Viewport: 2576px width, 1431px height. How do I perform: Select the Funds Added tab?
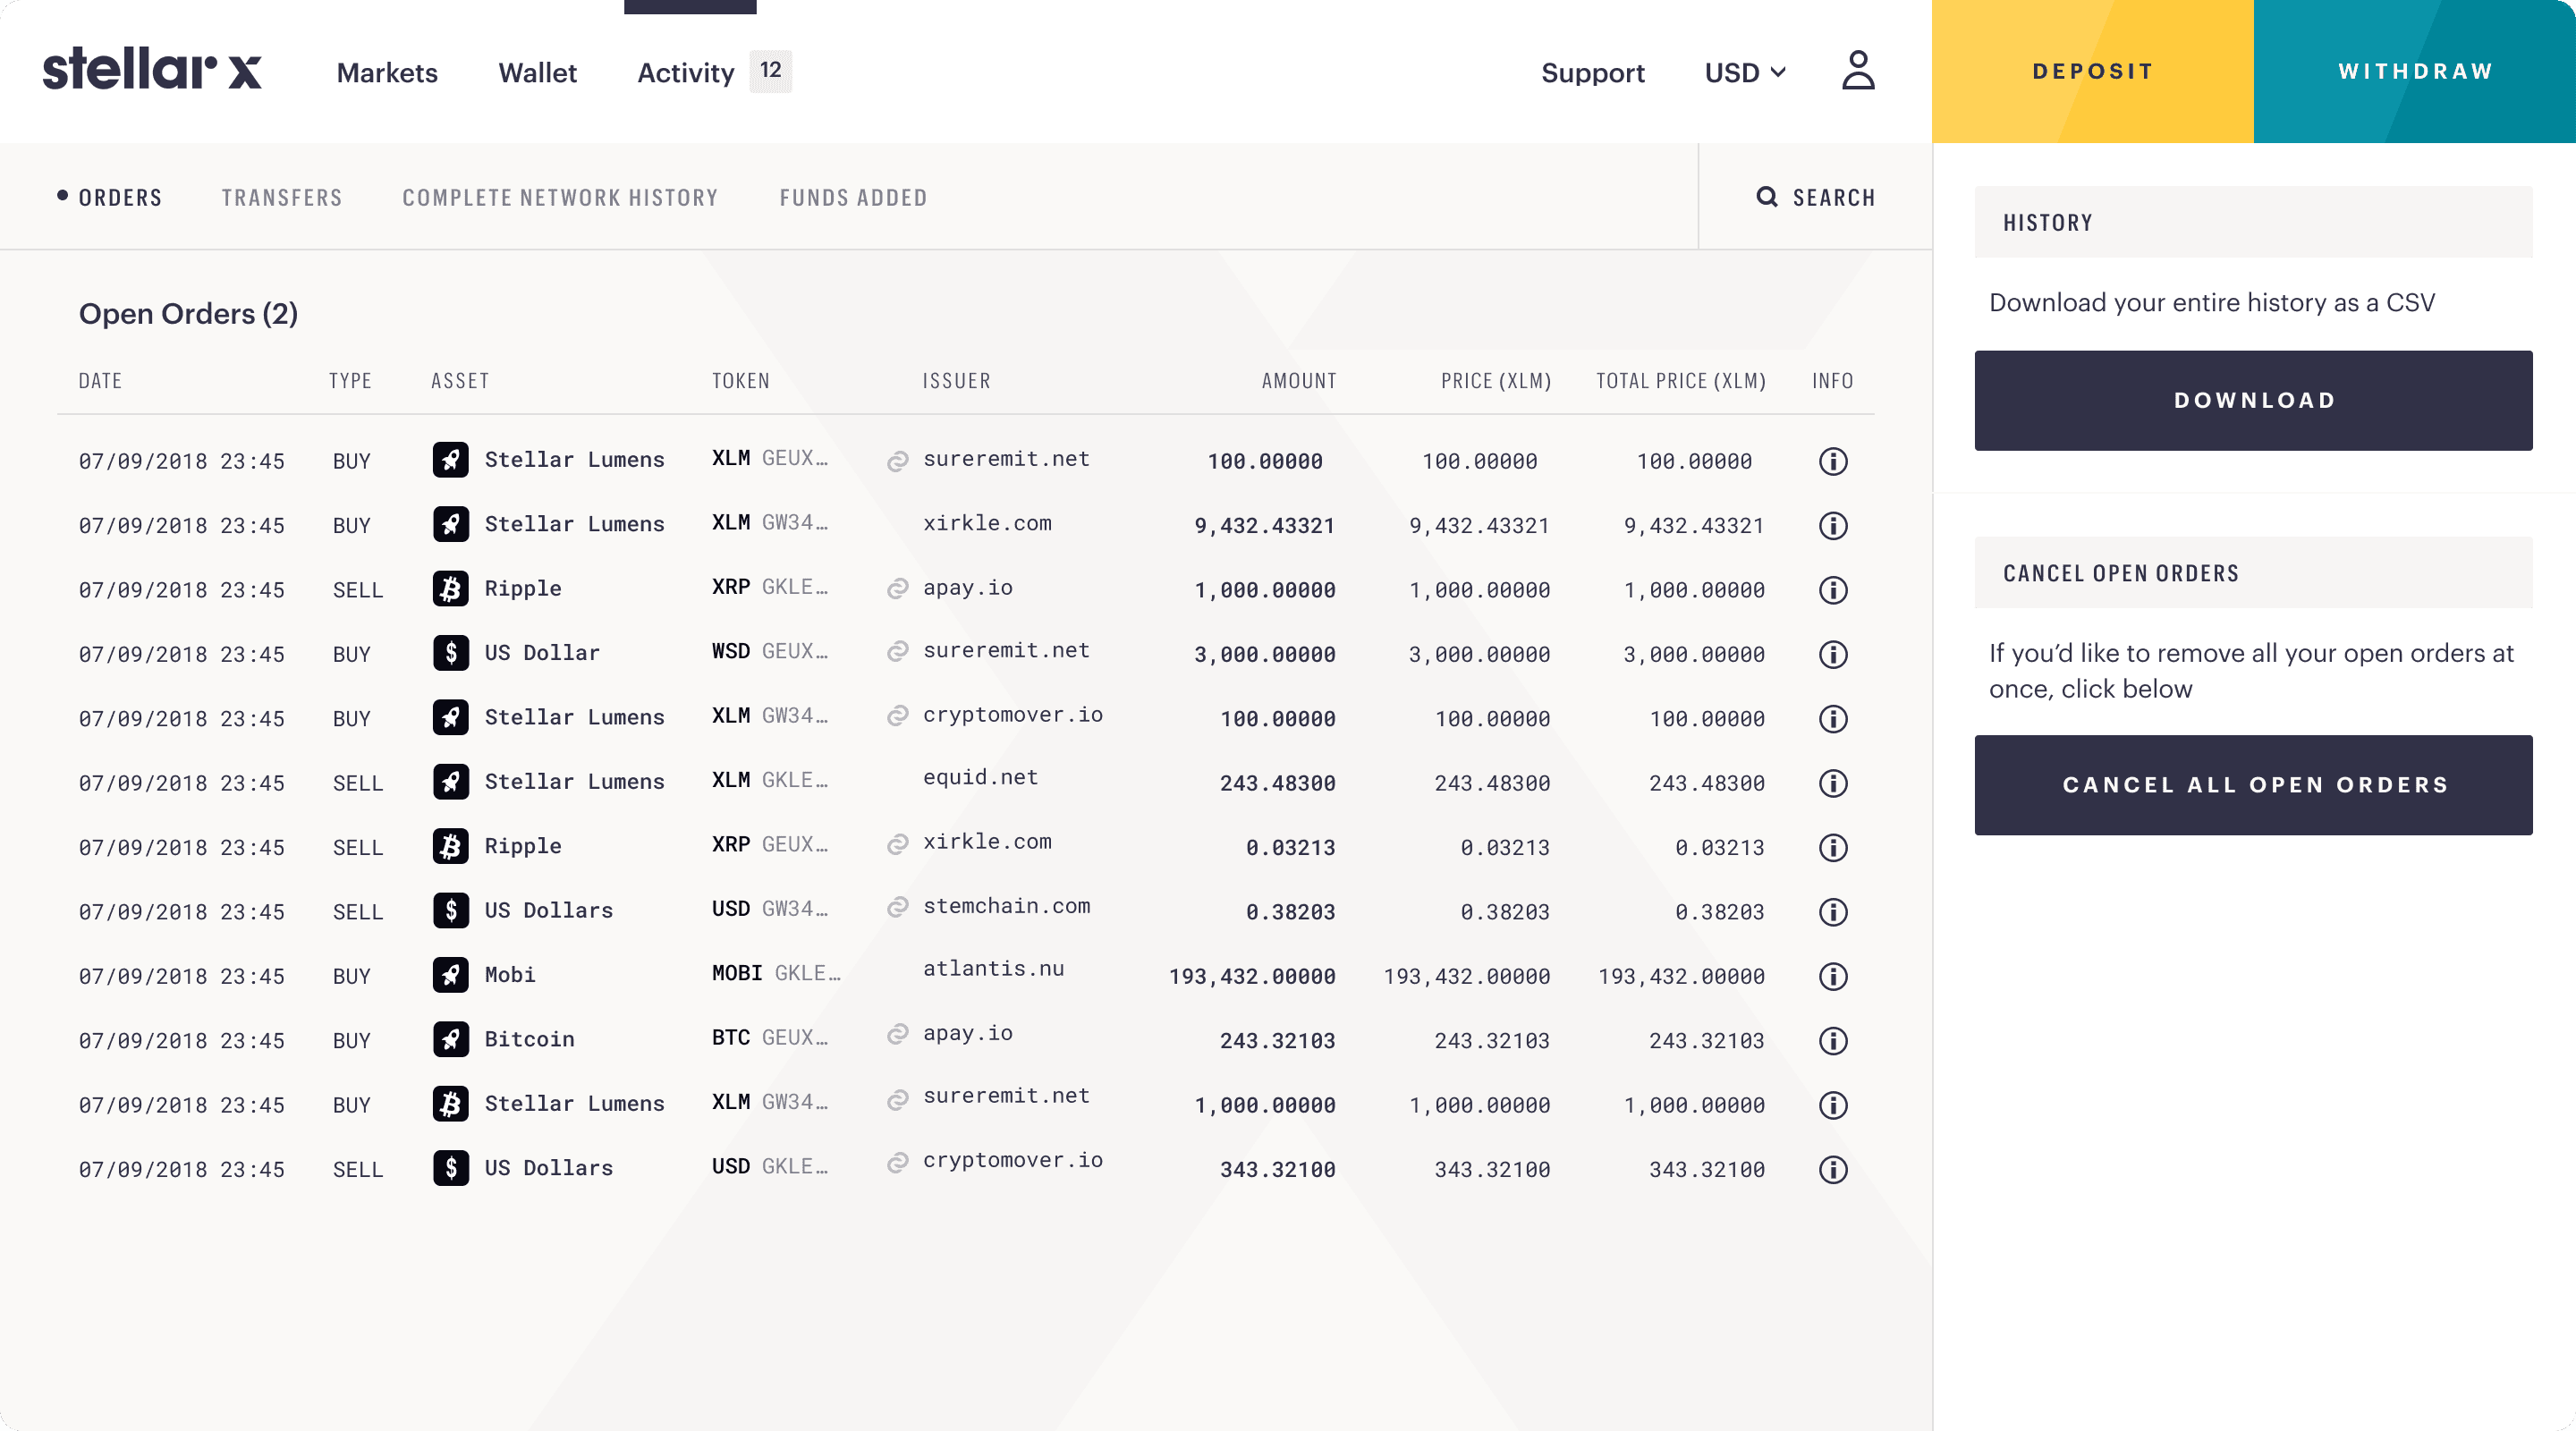[853, 198]
